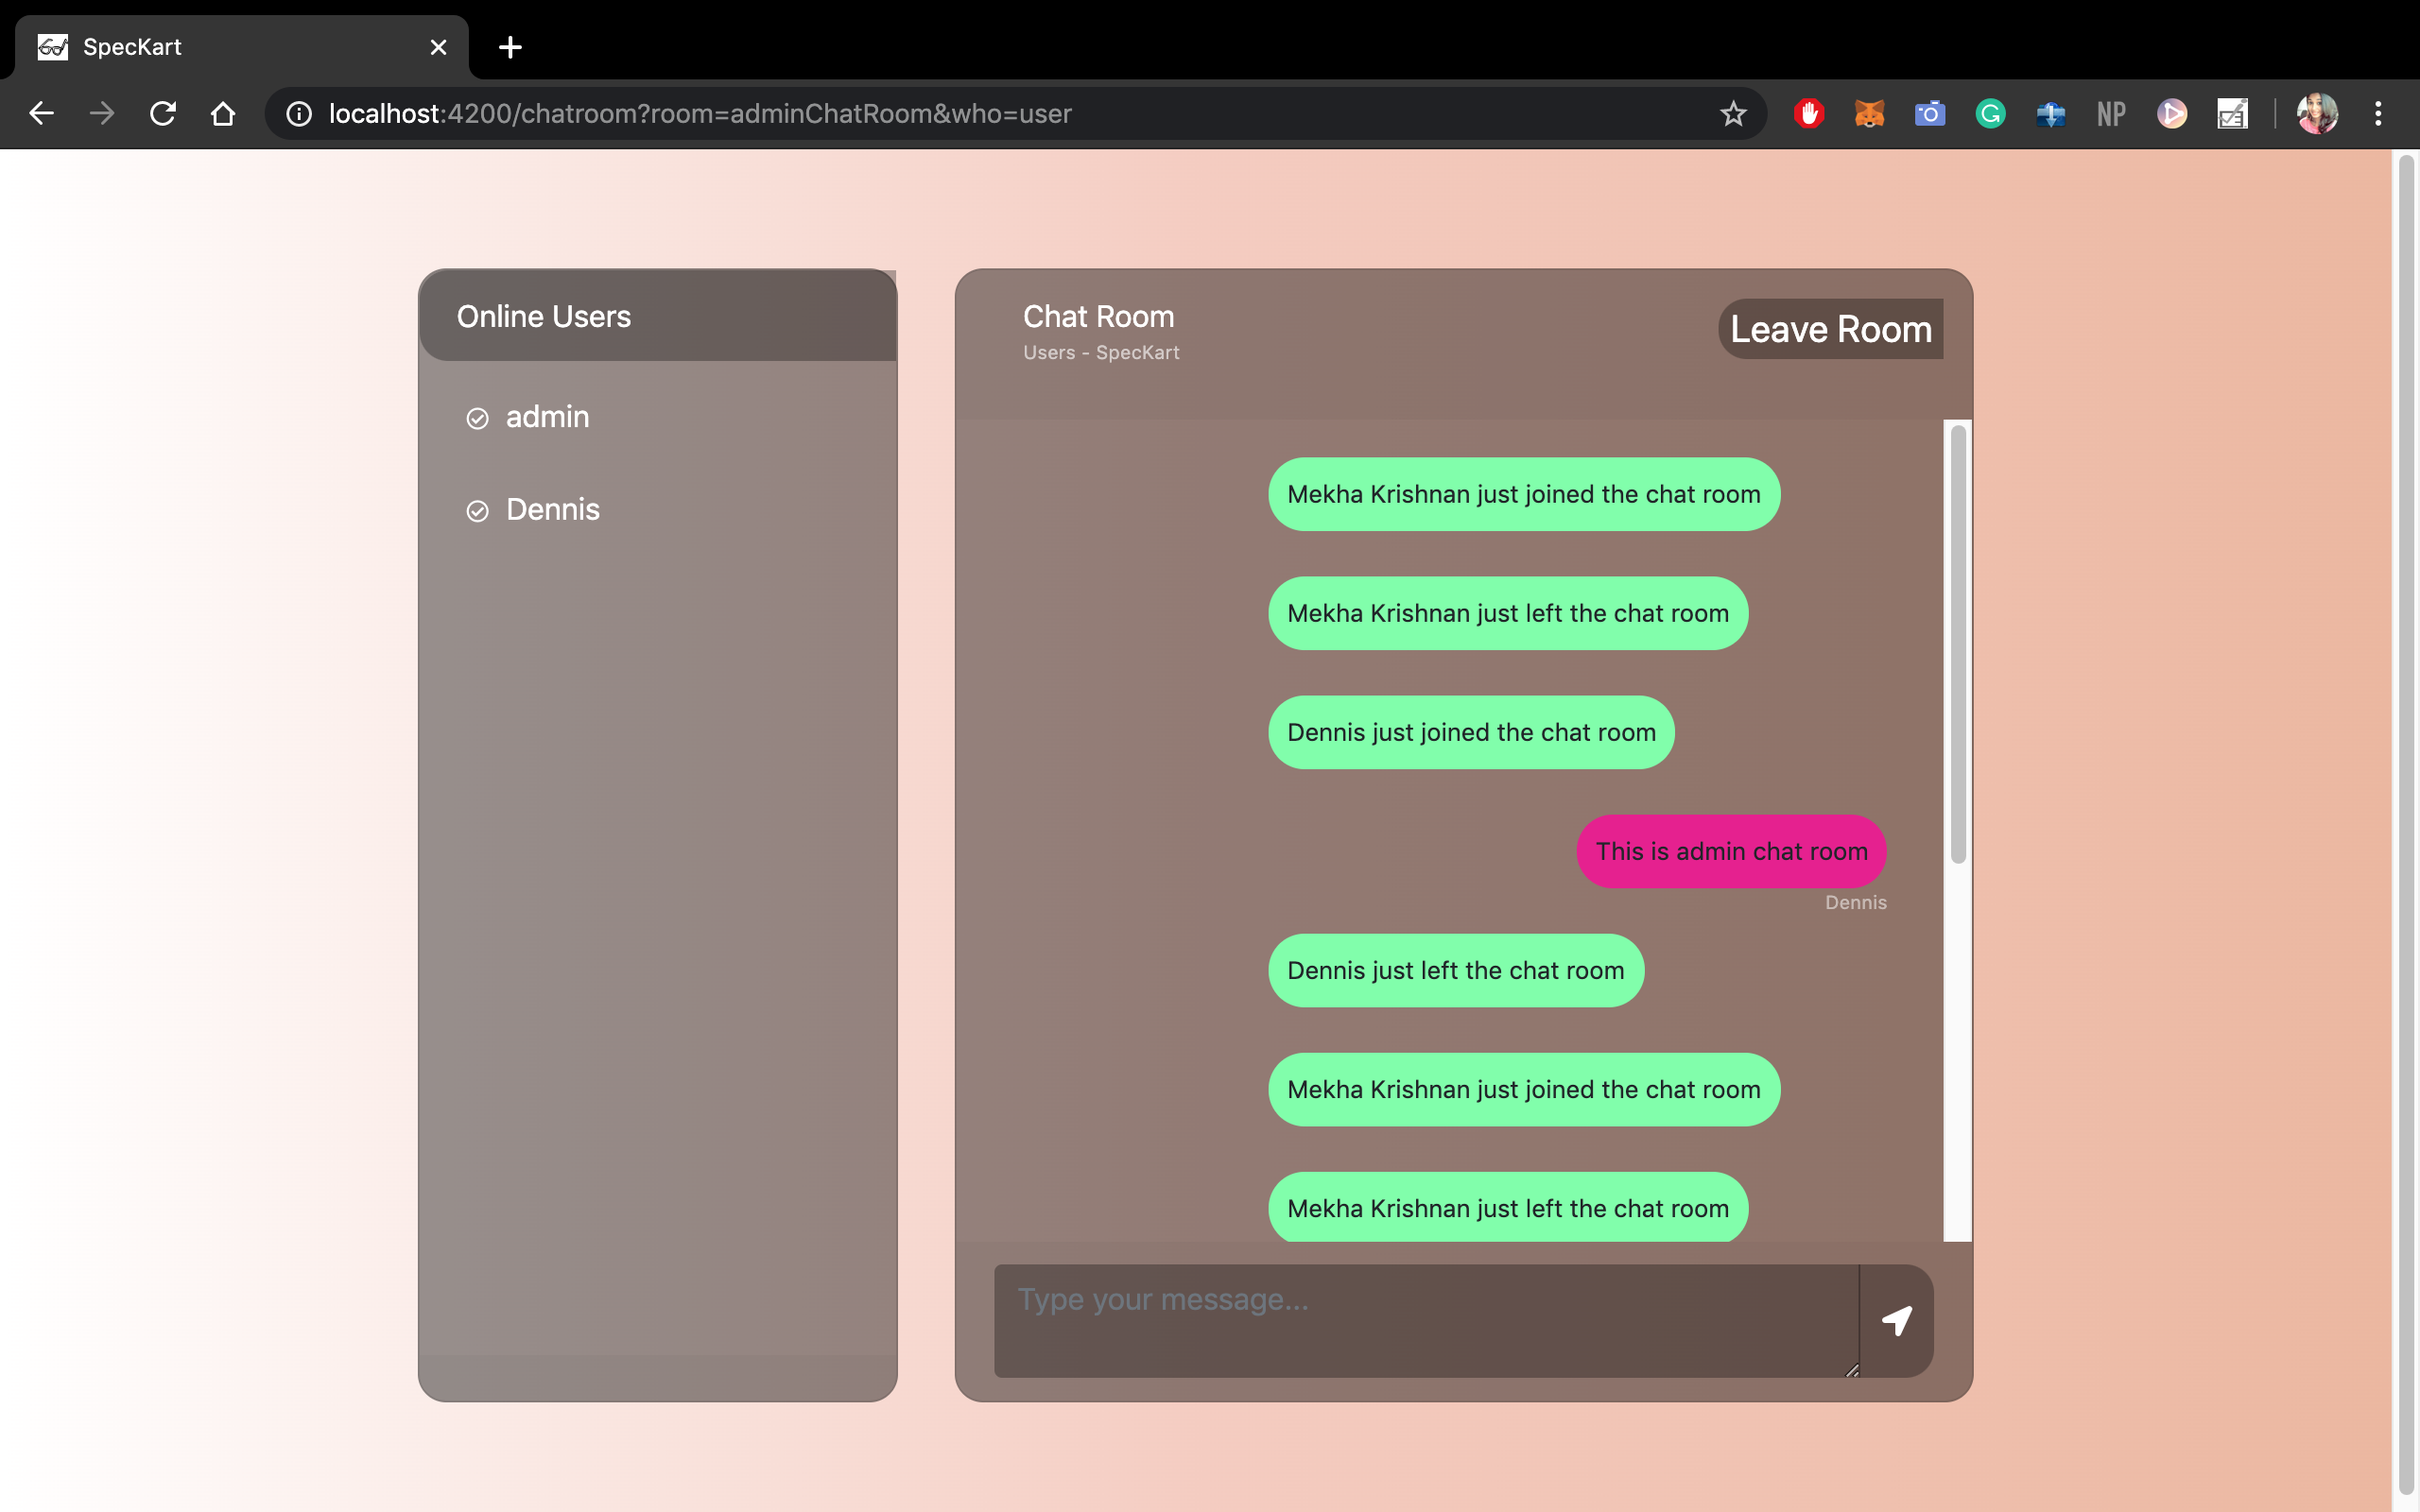Open the Chrome three-dot menu
Image resolution: width=2420 pixels, height=1512 pixels.
coord(2378,114)
